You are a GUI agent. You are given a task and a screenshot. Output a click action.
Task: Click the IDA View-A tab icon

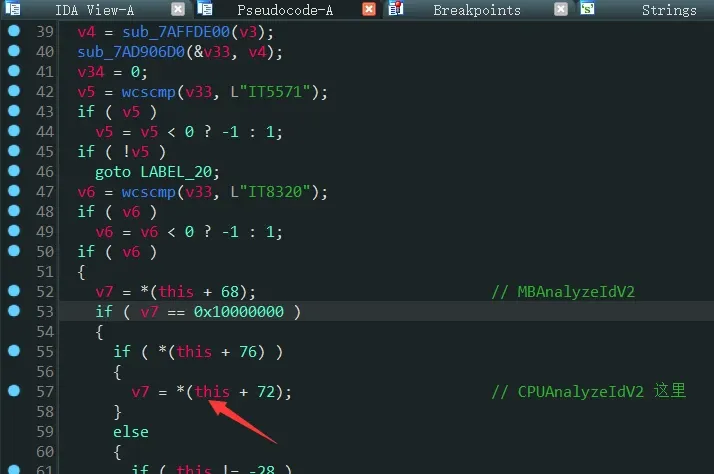click(x=13, y=8)
